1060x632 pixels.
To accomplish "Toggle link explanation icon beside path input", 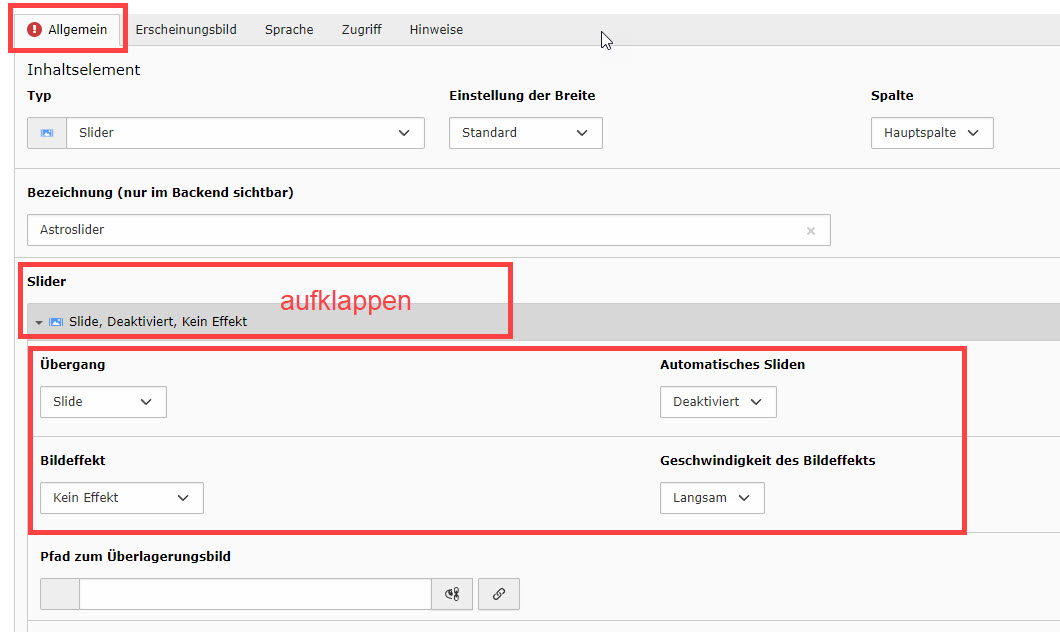I will [452, 595].
